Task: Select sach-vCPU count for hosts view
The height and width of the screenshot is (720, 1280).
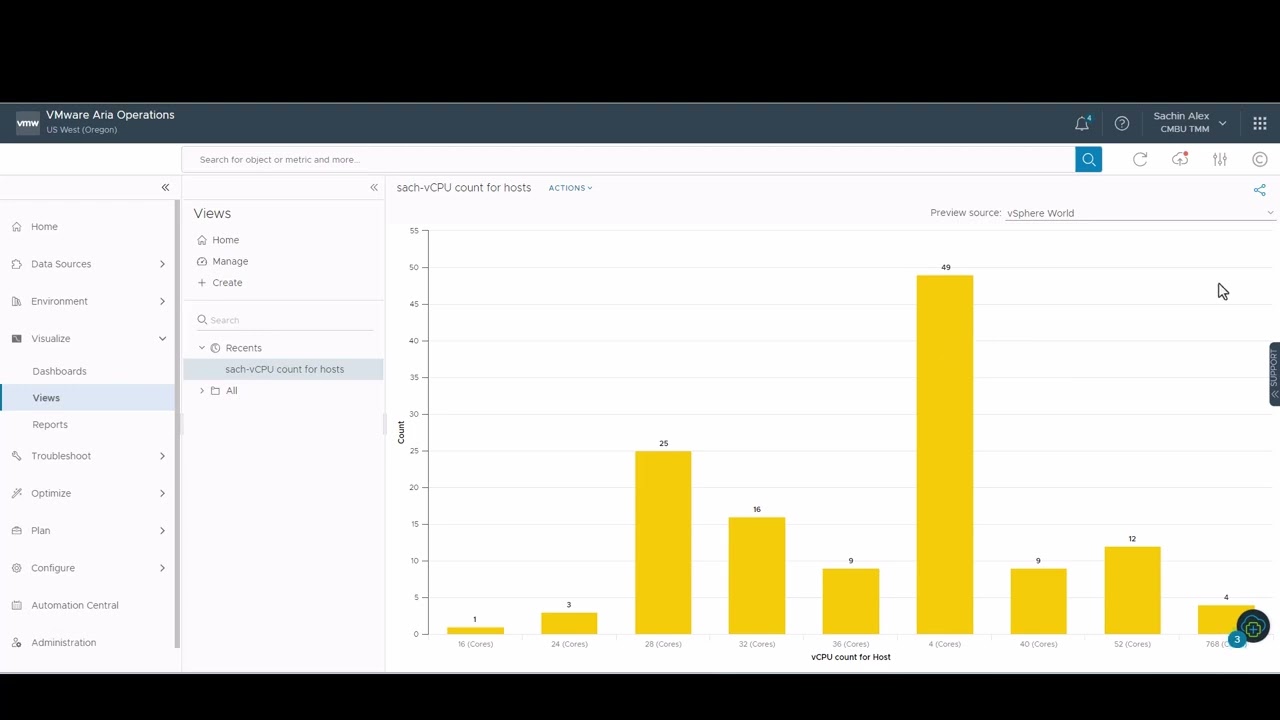Action: [x=284, y=369]
